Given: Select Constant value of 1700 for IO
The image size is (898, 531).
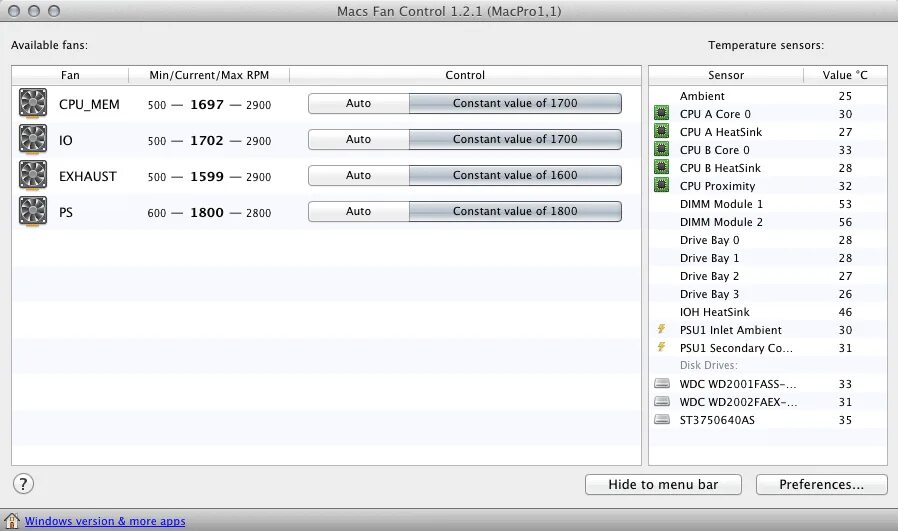Looking at the screenshot, I should [515, 139].
